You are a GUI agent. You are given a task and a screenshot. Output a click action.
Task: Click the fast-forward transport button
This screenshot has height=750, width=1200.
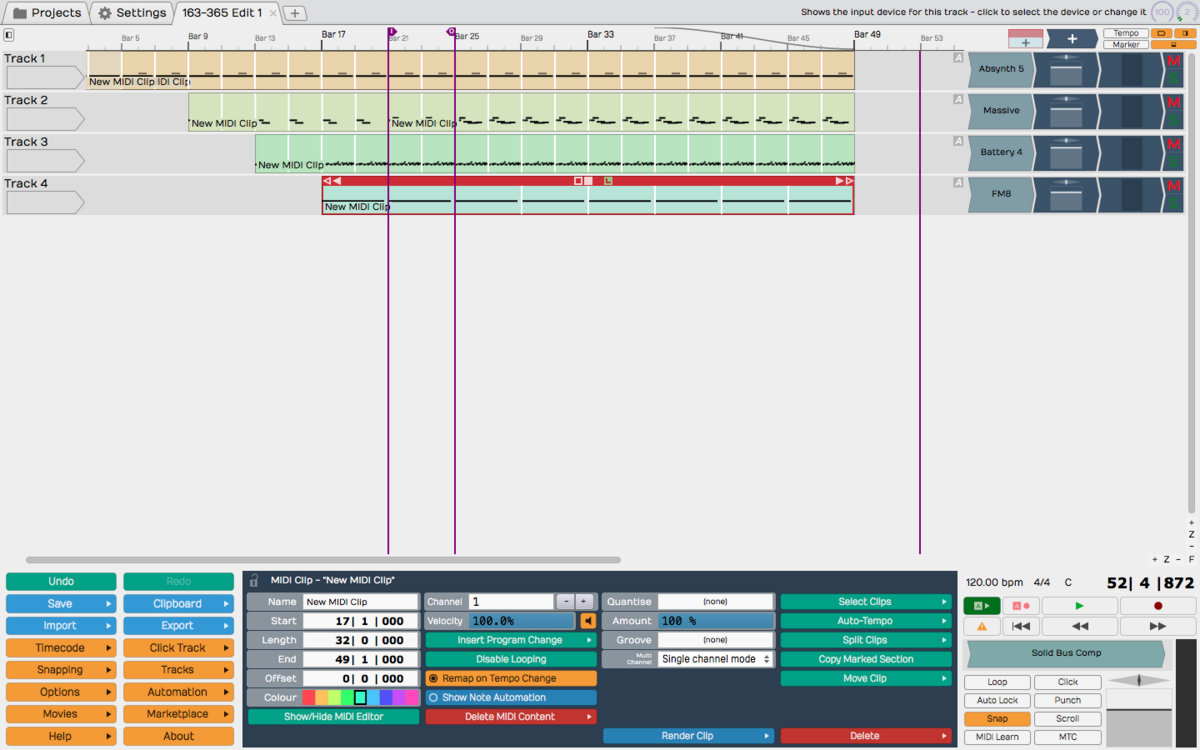(x=1158, y=626)
